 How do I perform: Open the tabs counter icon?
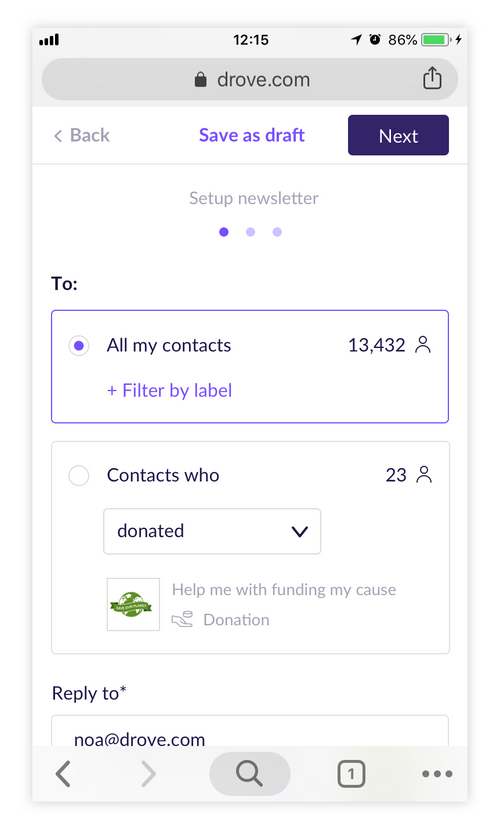[x=351, y=774]
